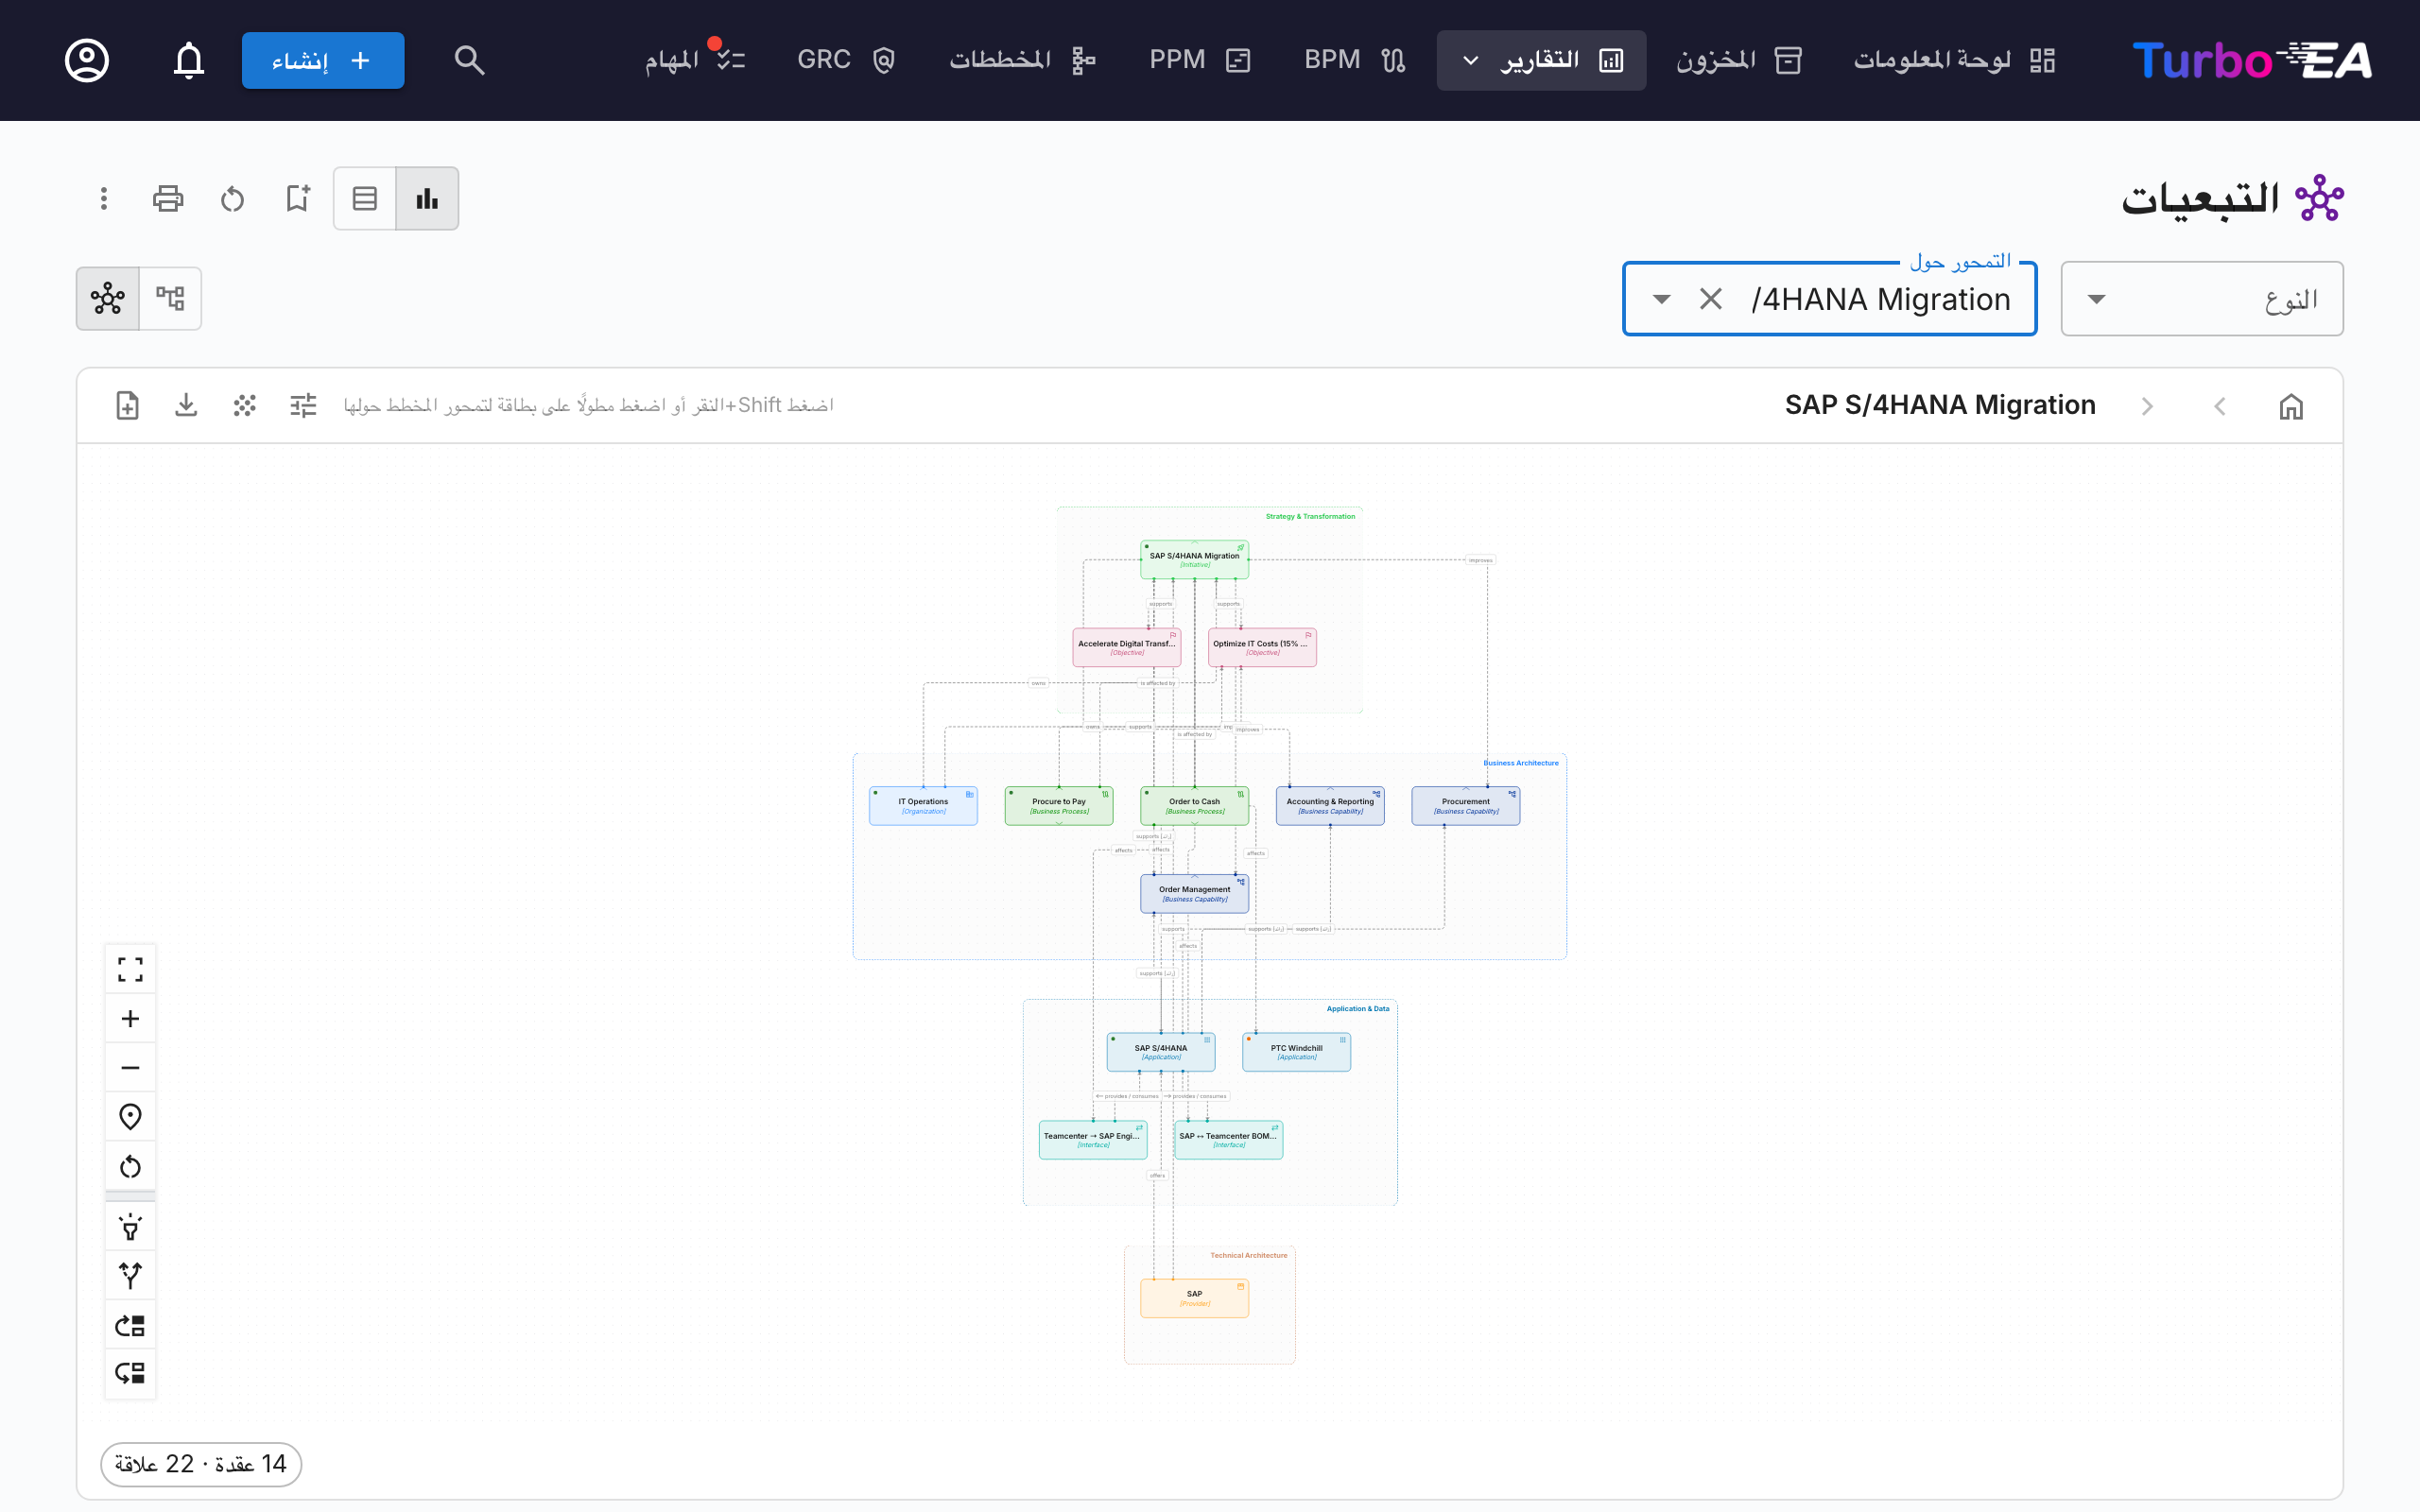Zoom in on the diagram canvas

click(x=130, y=1018)
